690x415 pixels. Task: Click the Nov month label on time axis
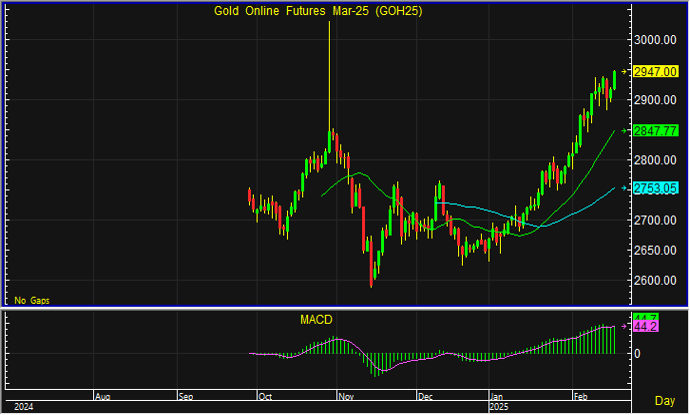[x=346, y=397]
